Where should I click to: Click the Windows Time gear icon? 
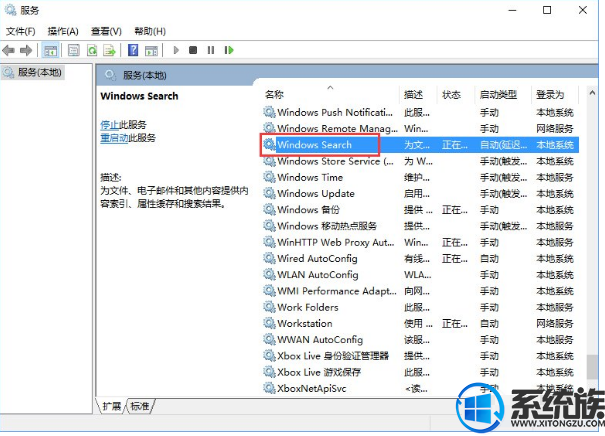269,177
